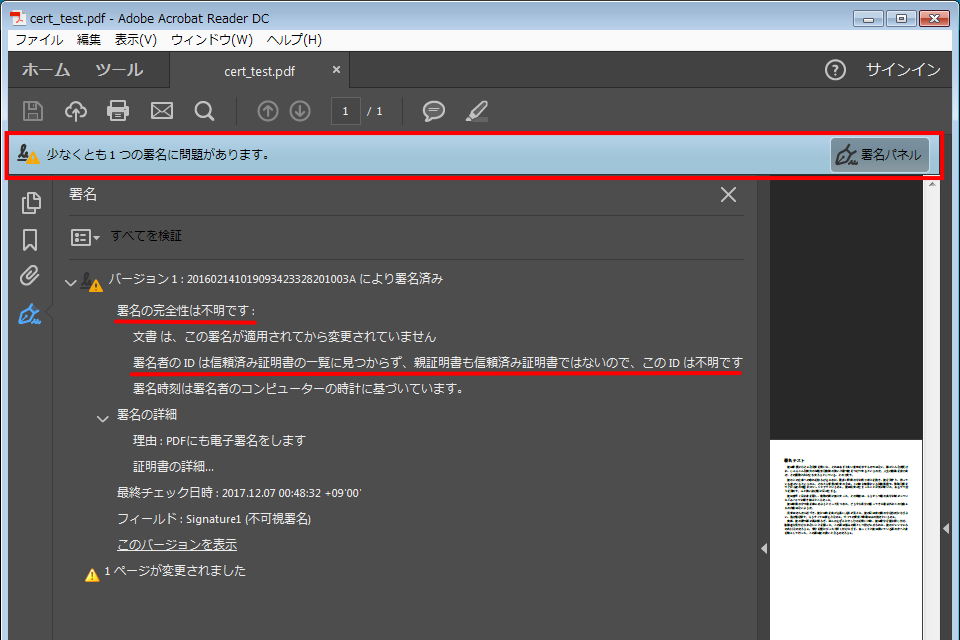Click 少なくとも 1 つの署名に問題があります message
Screen dimensions: 960x640
pos(158,154)
